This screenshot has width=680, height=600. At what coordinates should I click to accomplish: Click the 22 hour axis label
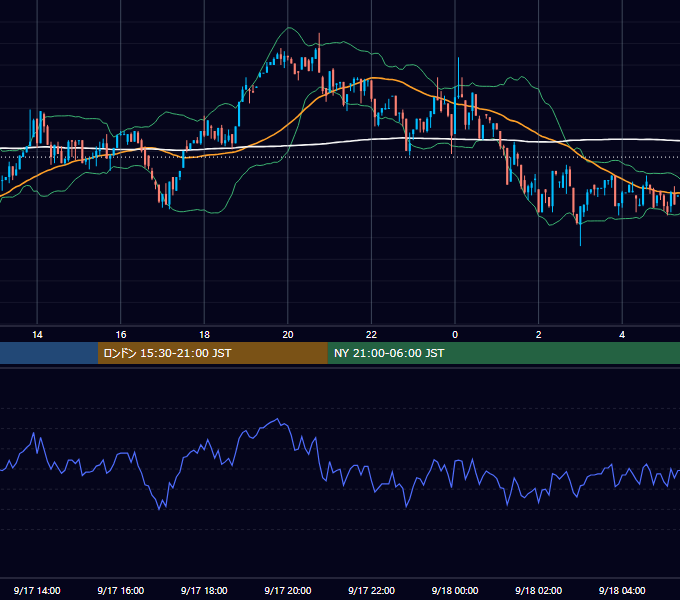371,335
